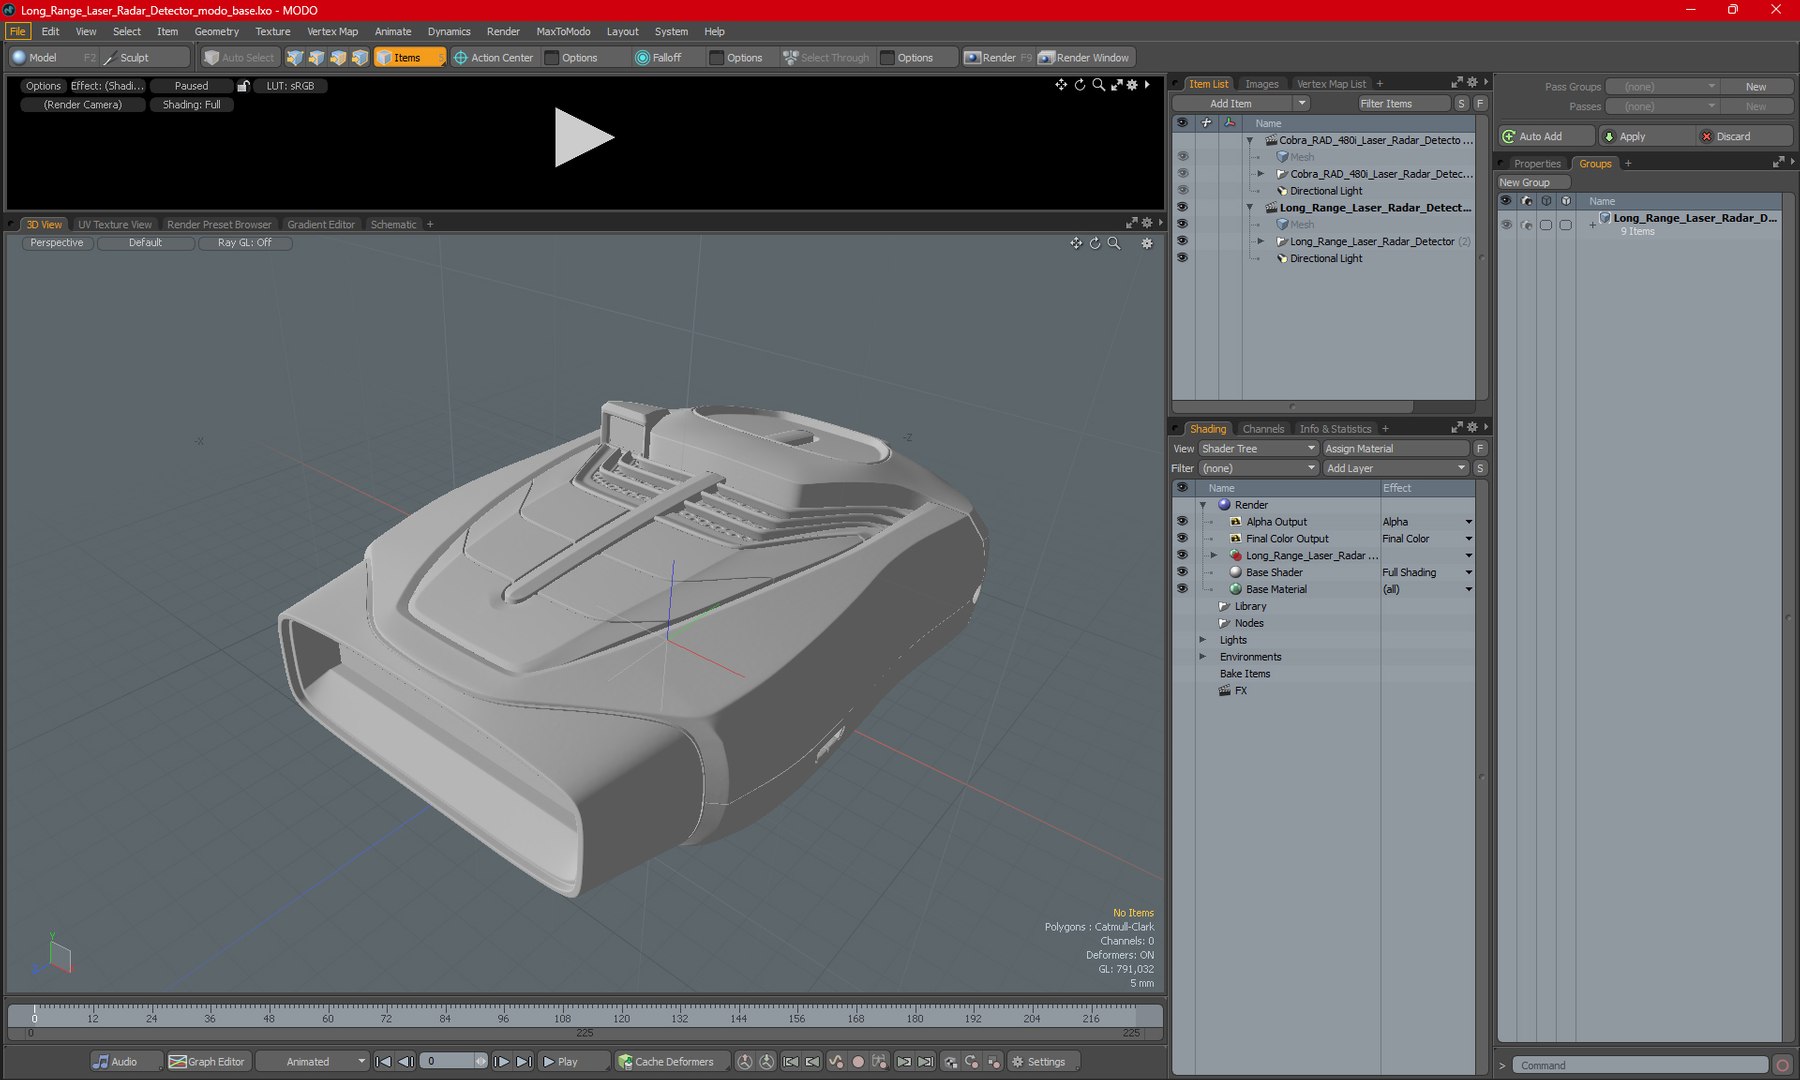Expand the Long_Range_Laser_Radar_Detector (2) group
The width and height of the screenshot is (1800, 1080).
[x=1261, y=242]
